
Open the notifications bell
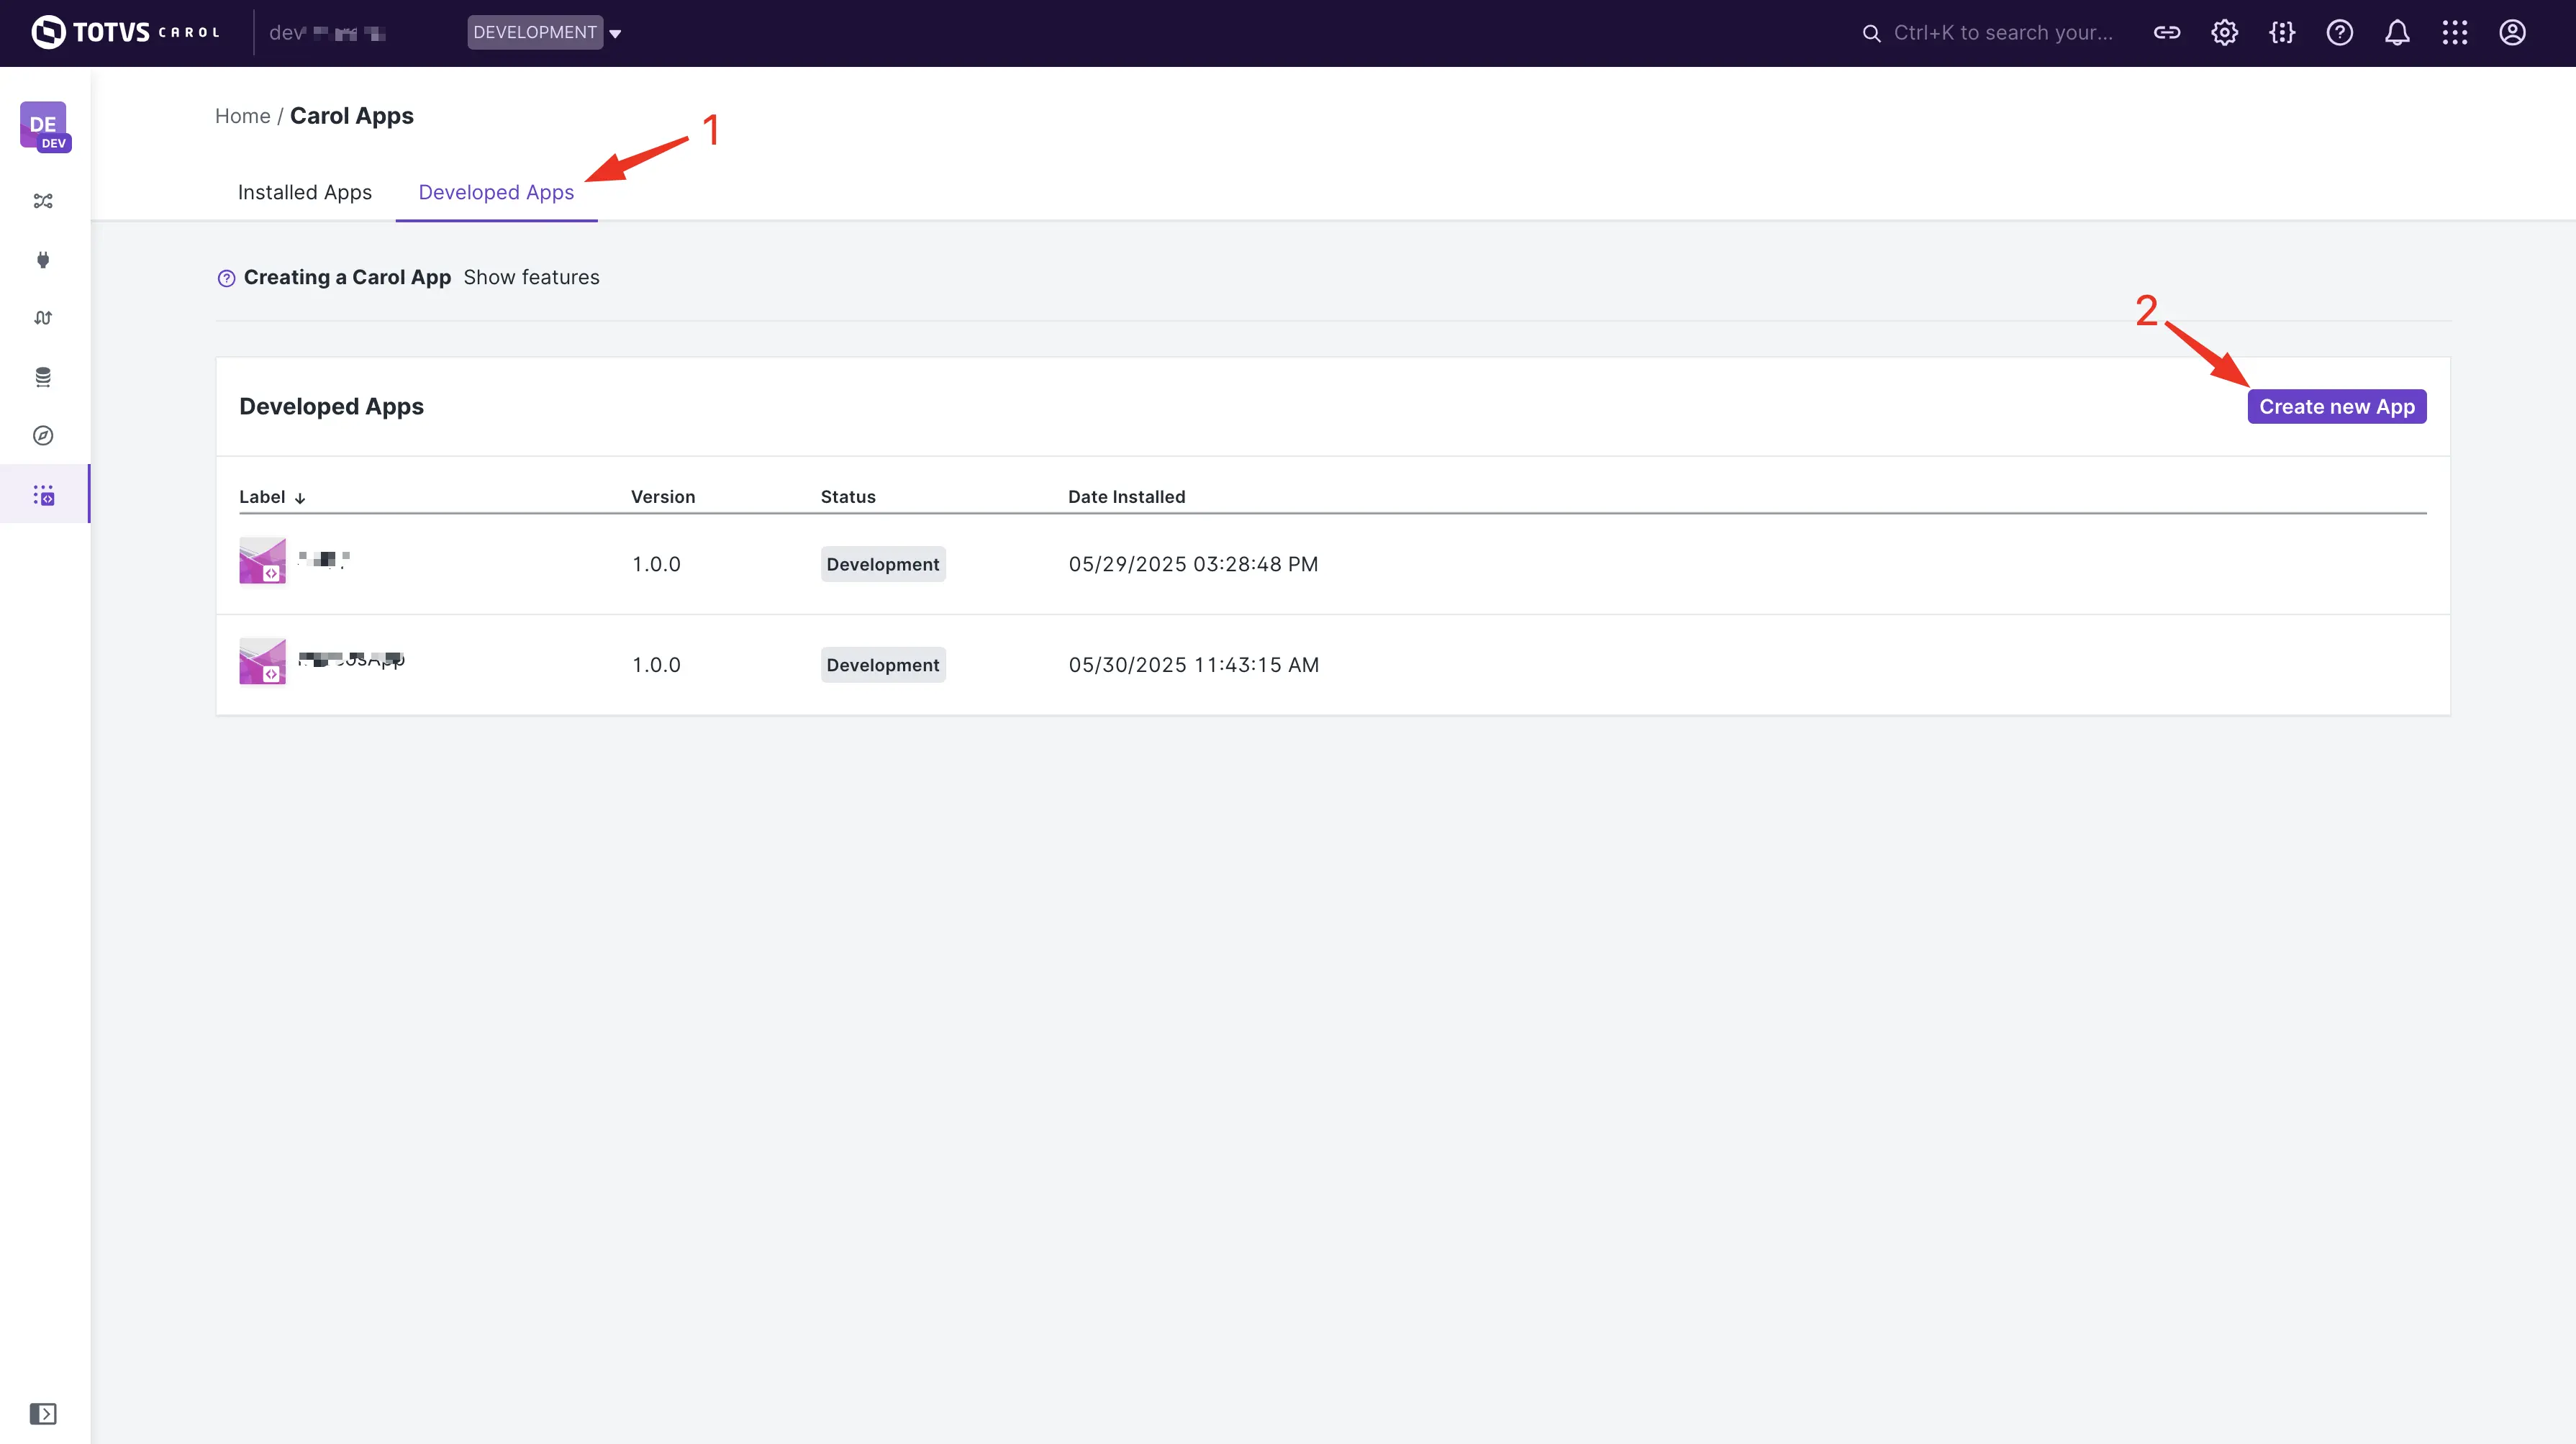tap(2397, 33)
